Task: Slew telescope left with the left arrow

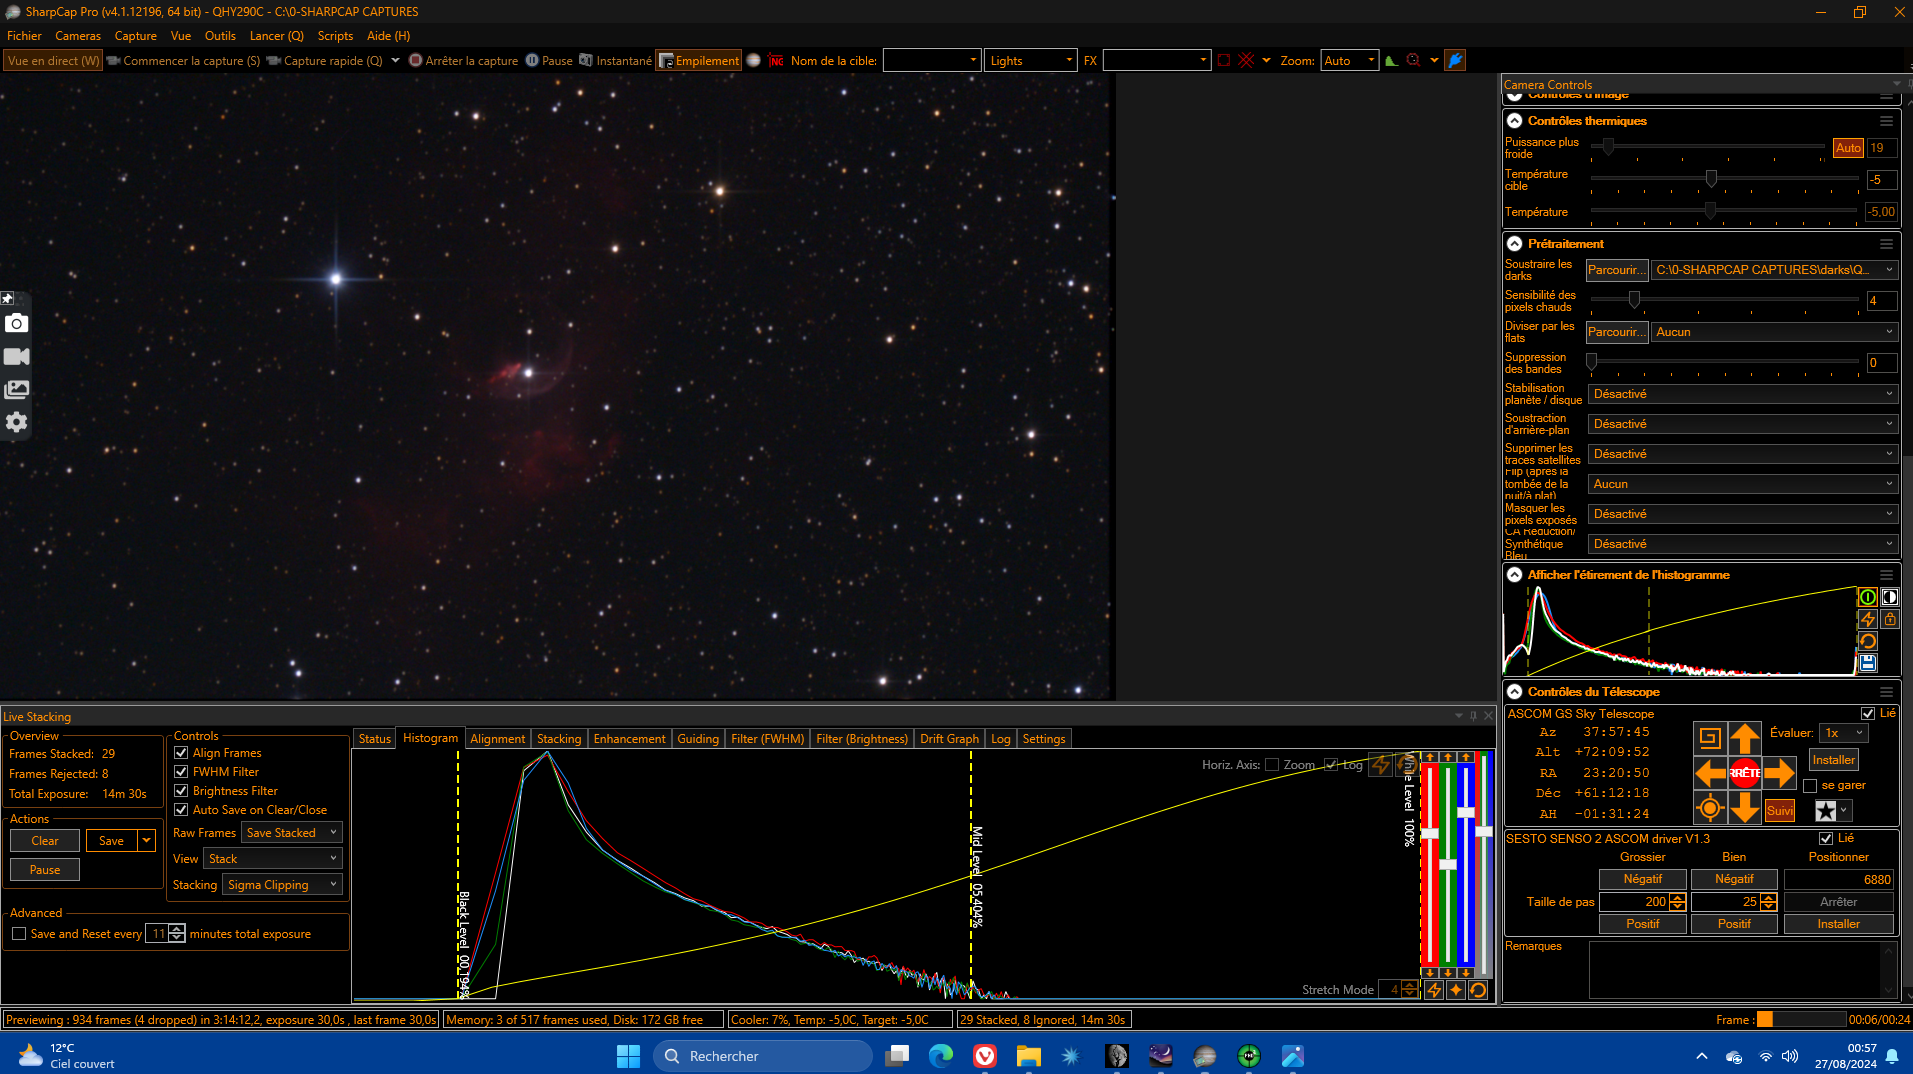Action: tap(1711, 772)
